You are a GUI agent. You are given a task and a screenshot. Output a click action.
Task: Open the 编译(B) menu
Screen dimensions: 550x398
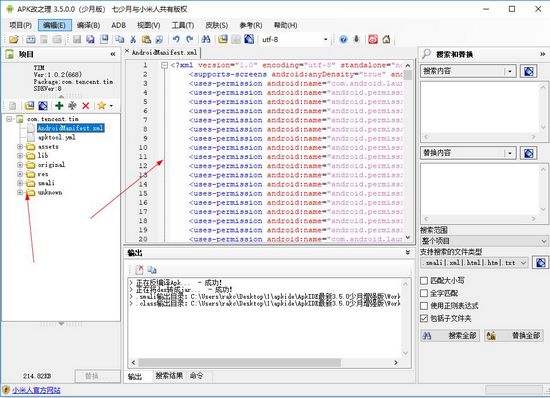[88, 25]
